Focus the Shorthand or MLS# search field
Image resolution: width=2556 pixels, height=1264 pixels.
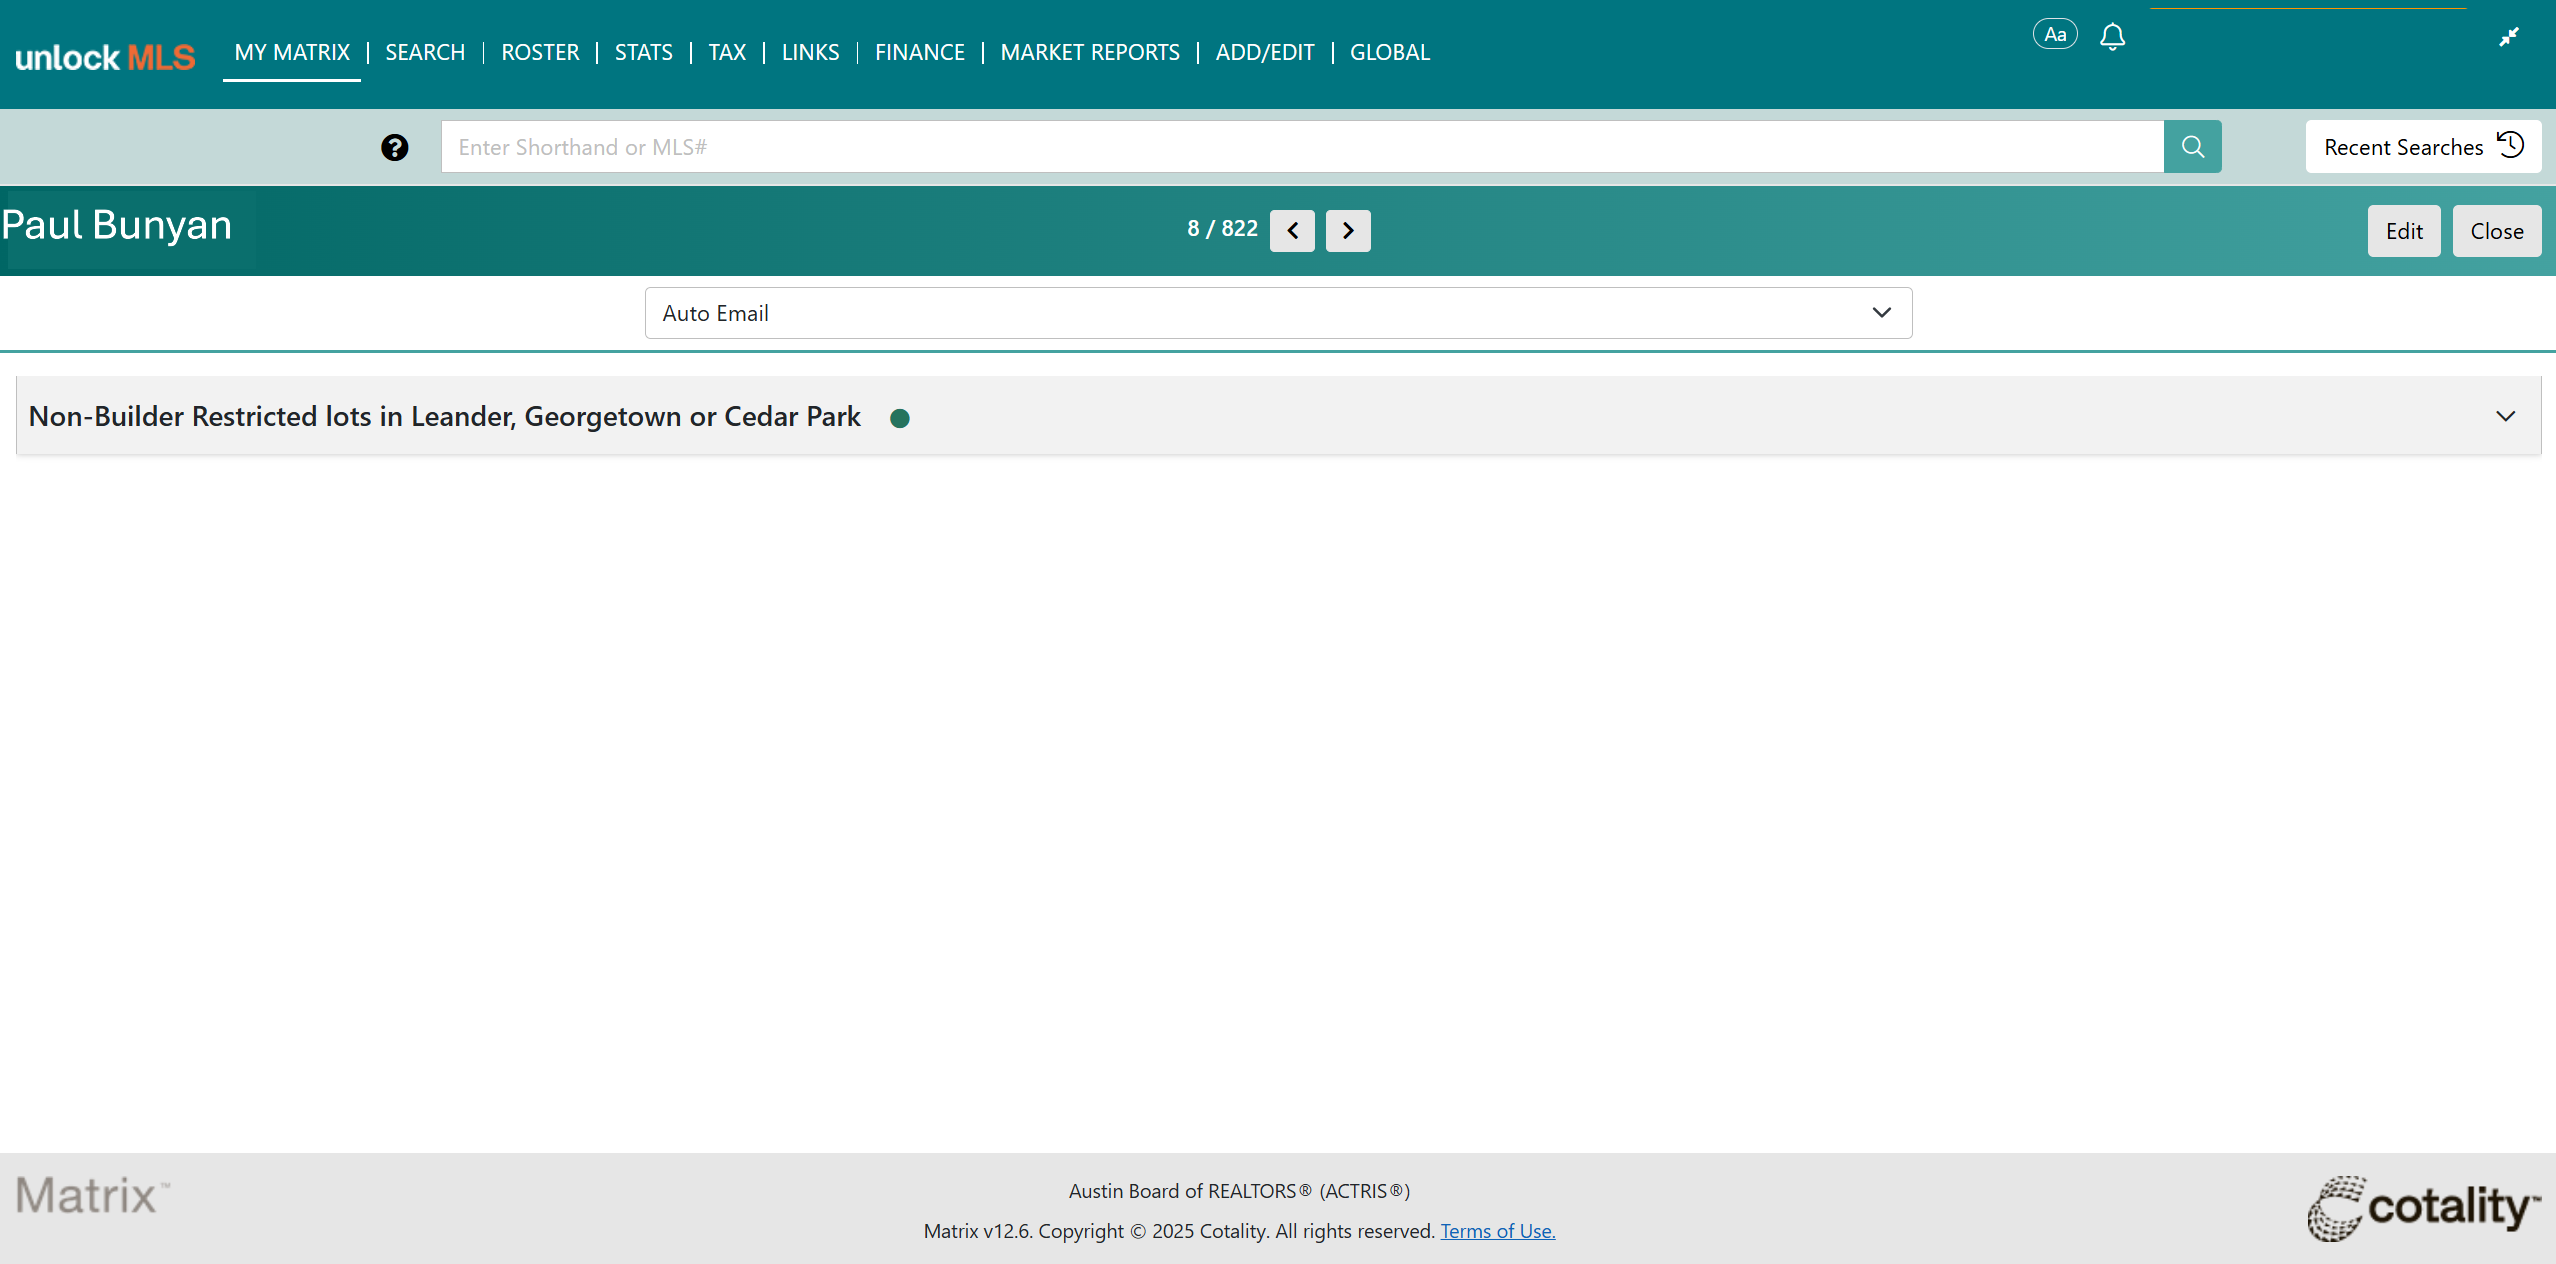point(1302,147)
